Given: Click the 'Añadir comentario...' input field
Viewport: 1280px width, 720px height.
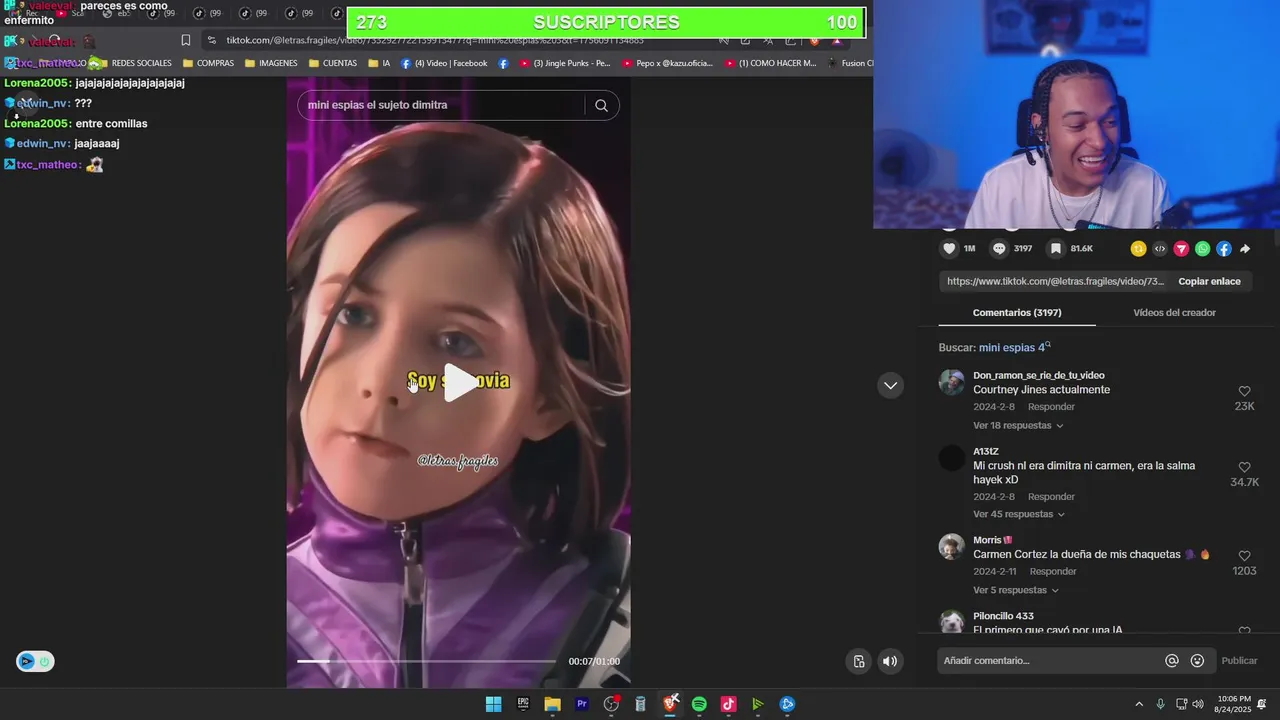Looking at the screenshot, I should 1048,660.
